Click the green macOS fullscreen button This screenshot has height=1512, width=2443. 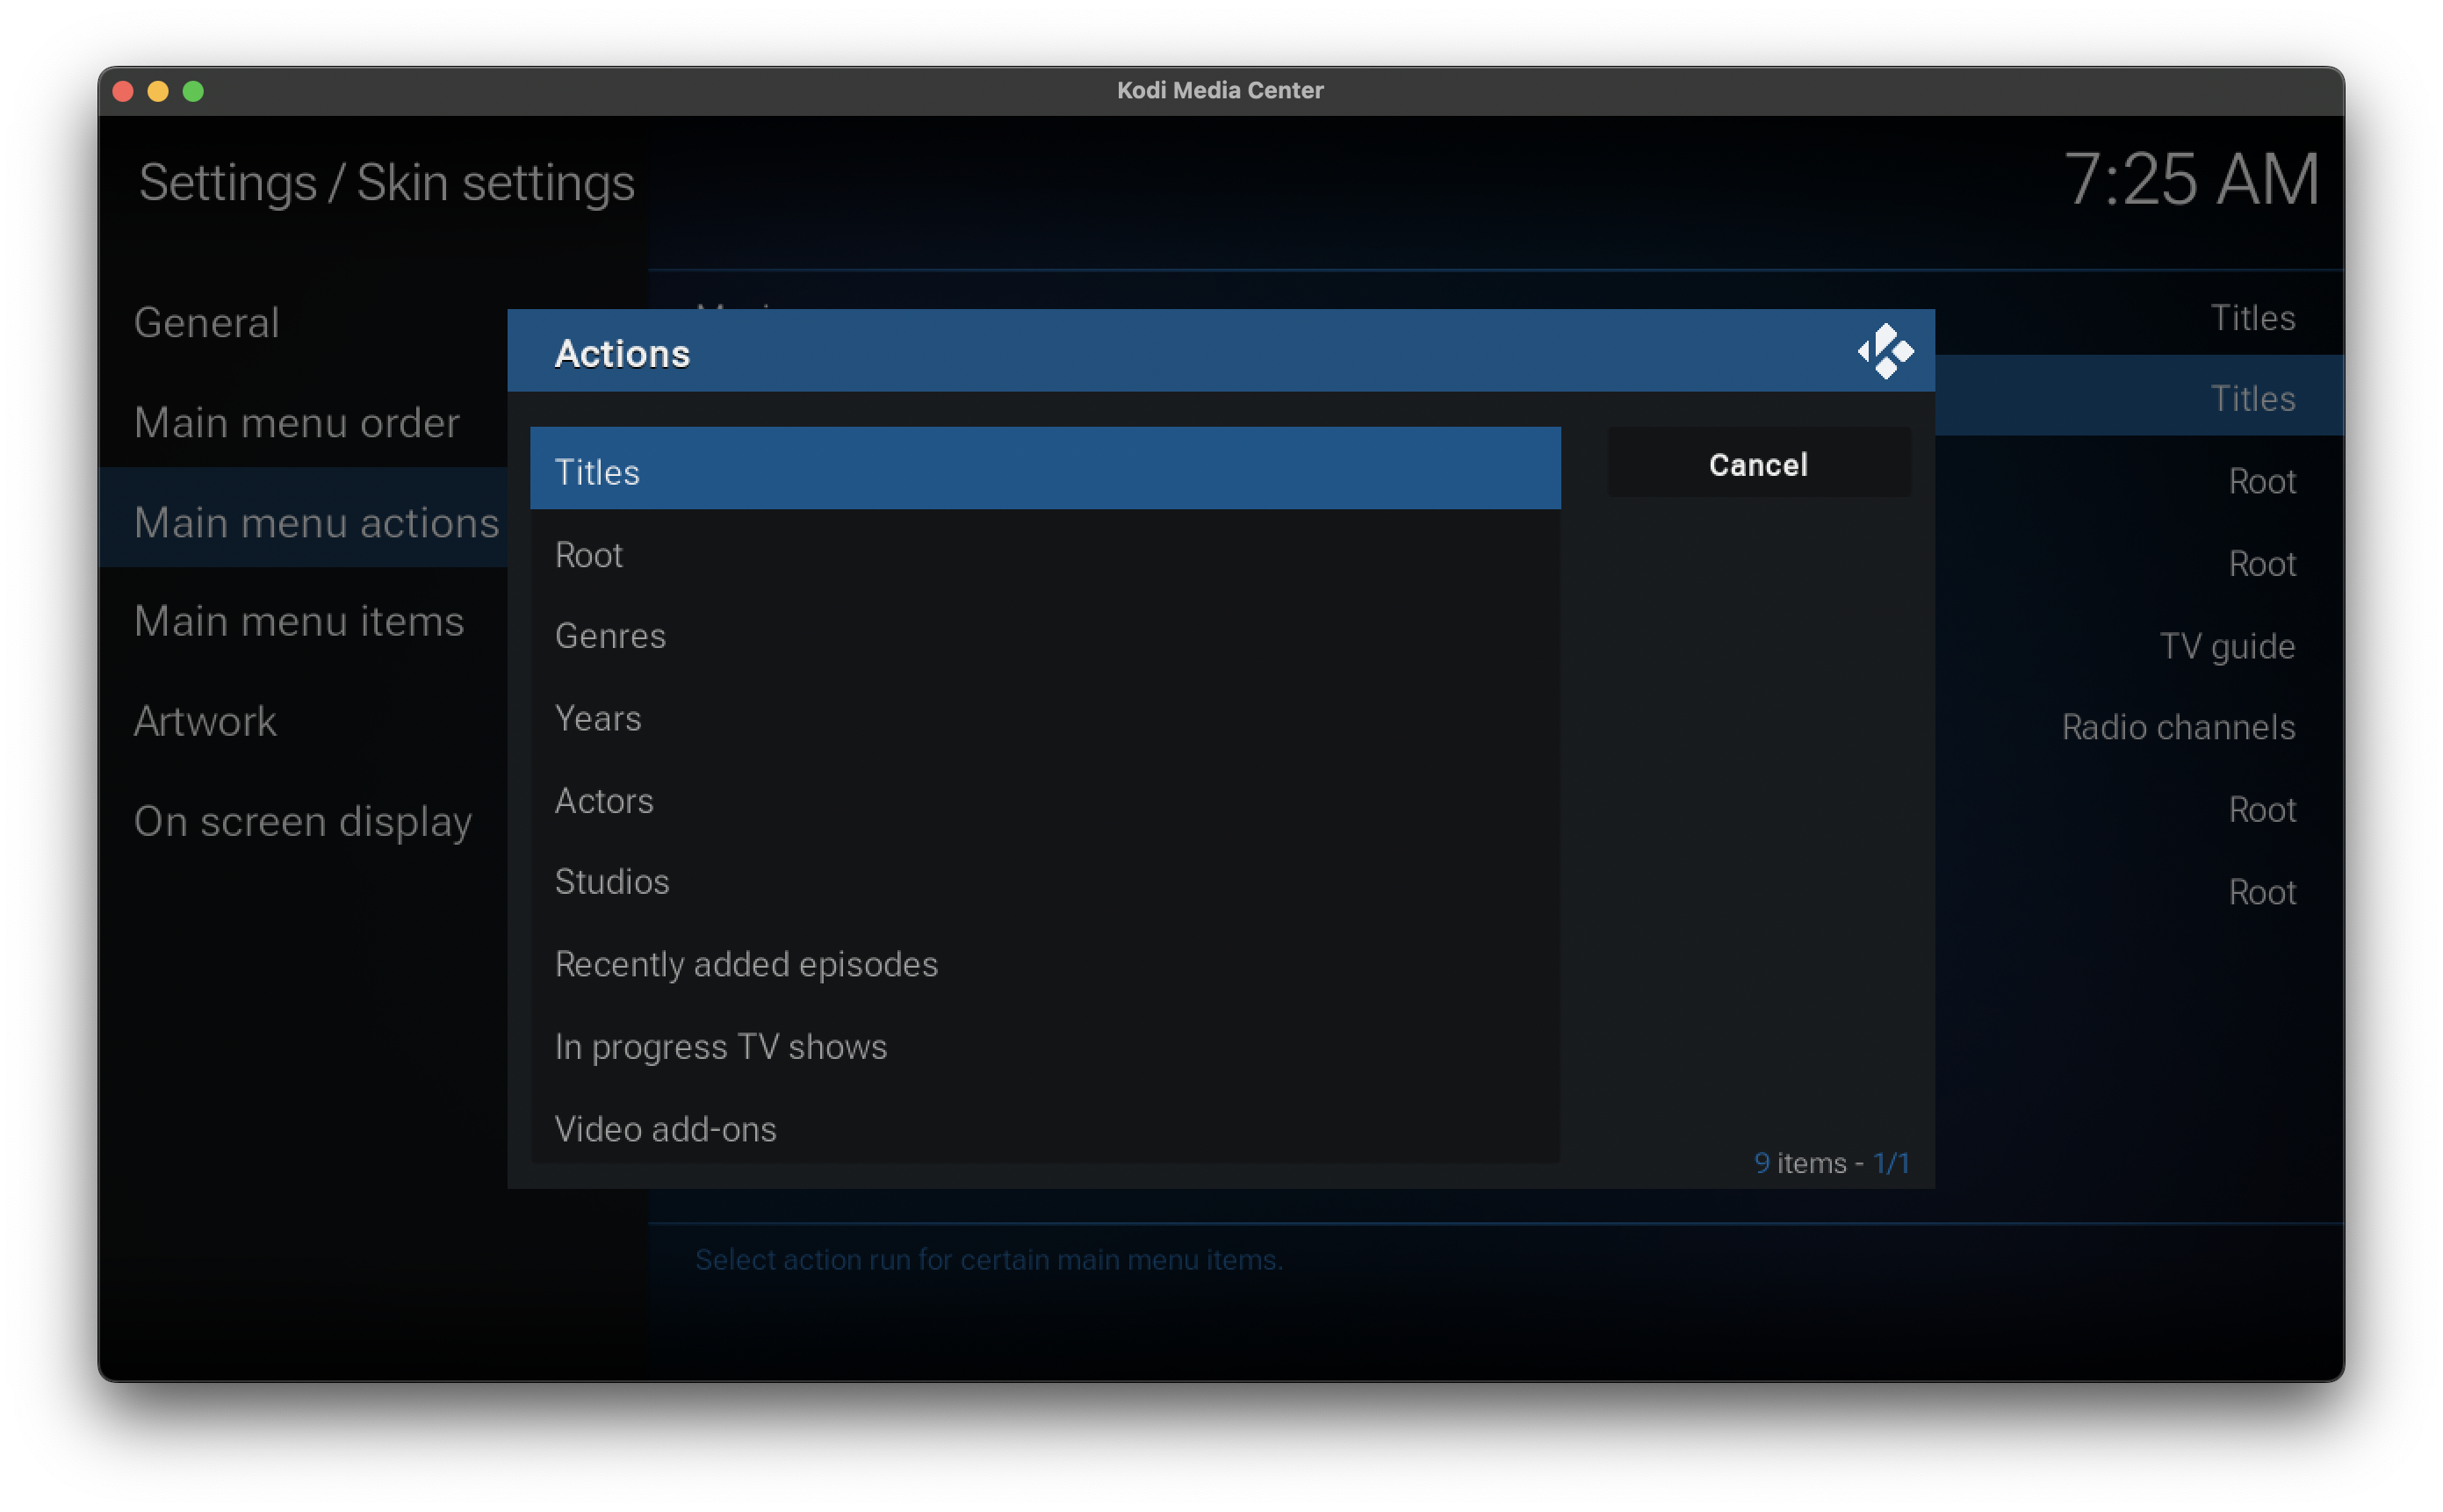tap(193, 91)
